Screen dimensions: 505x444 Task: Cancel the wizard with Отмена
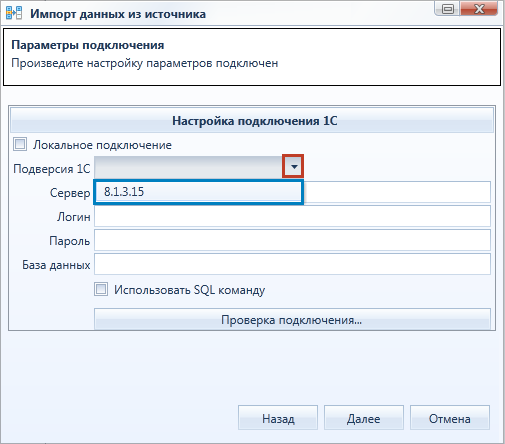click(x=450, y=418)
